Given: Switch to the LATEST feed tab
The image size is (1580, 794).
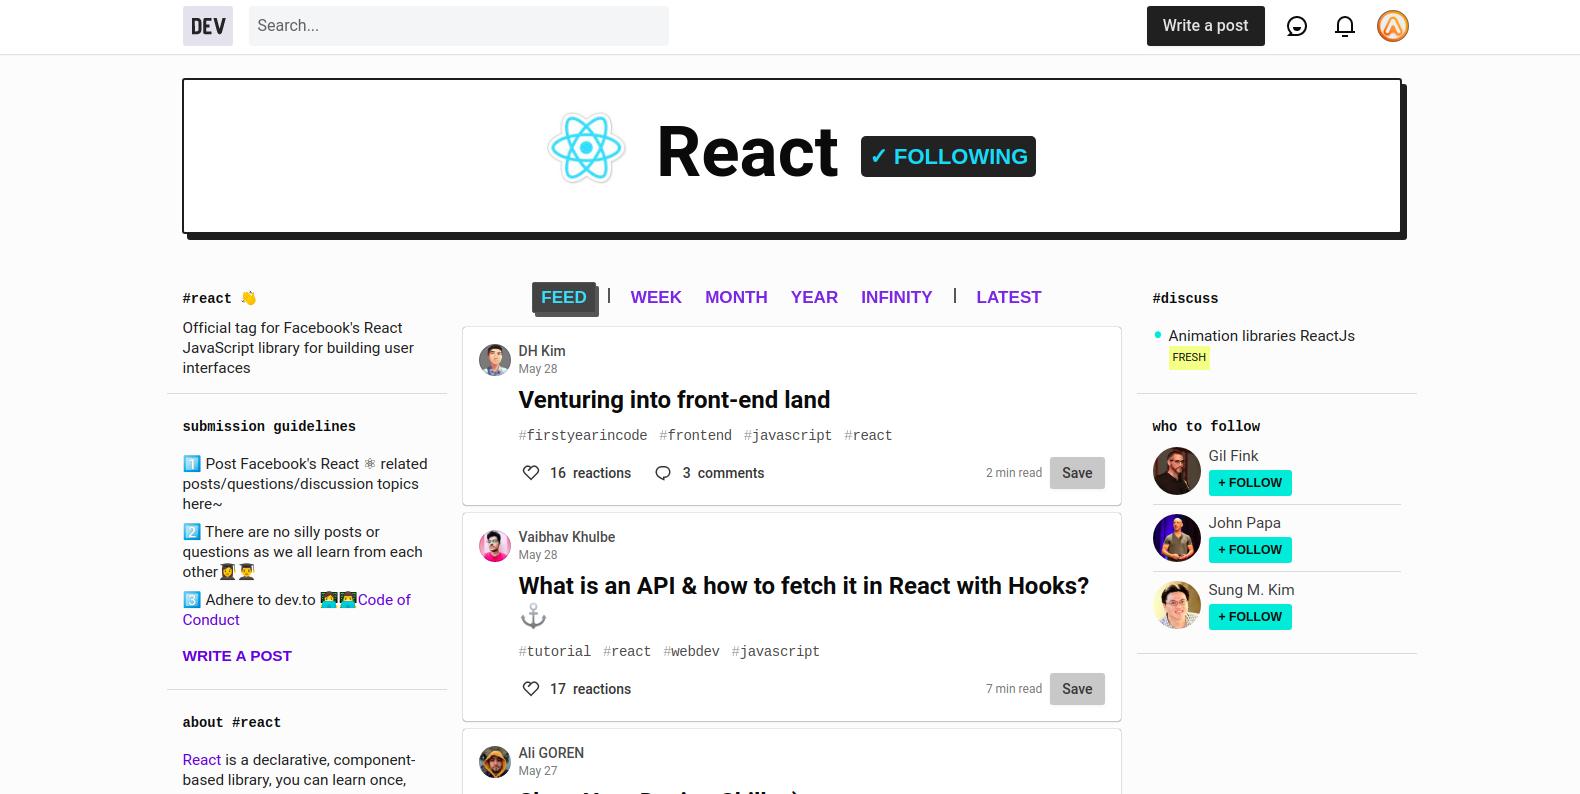Looking at the screenshot, I should click(x=1008, y=297).
